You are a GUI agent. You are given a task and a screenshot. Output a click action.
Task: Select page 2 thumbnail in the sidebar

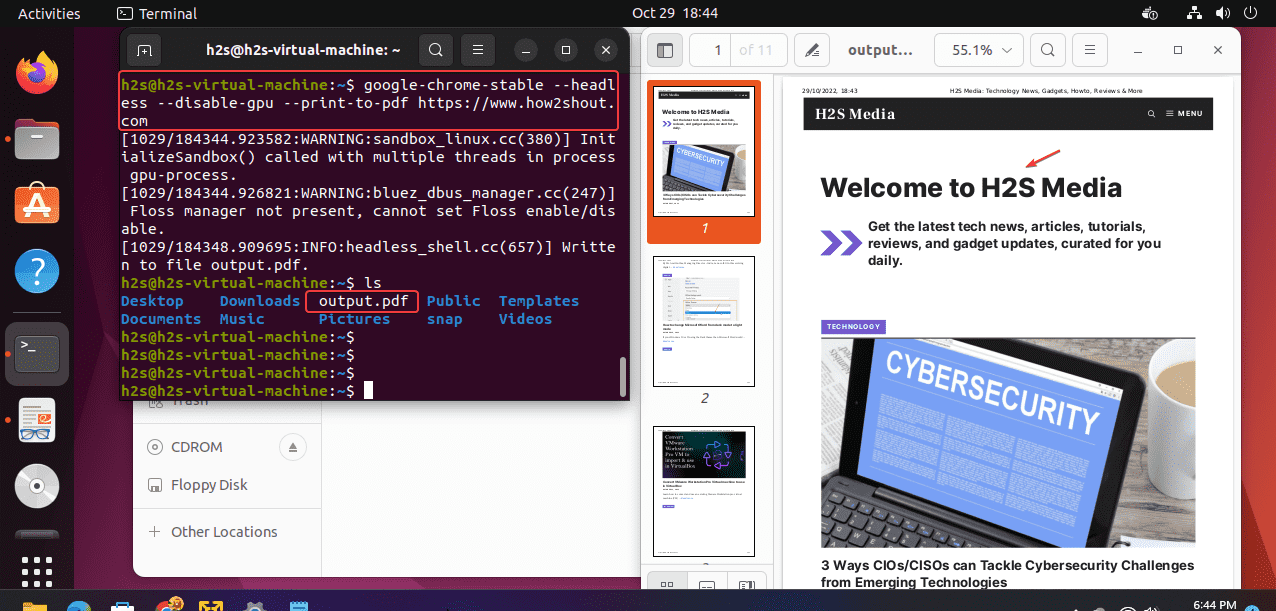(704, 321)
